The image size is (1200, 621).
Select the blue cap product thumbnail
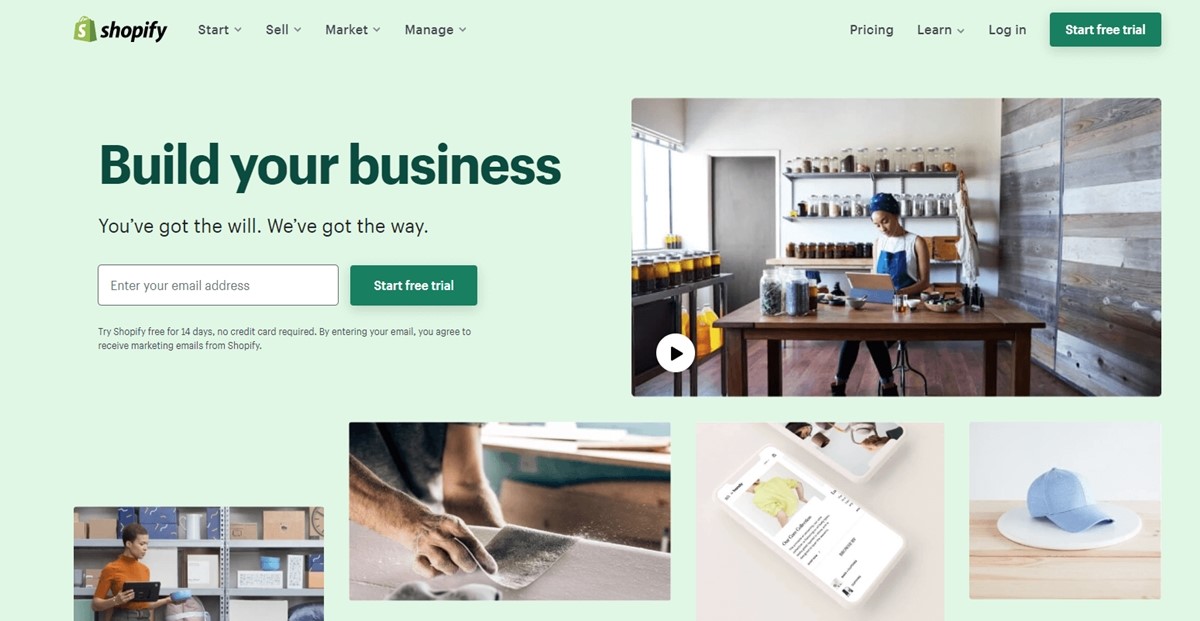tap(1065, 510)
